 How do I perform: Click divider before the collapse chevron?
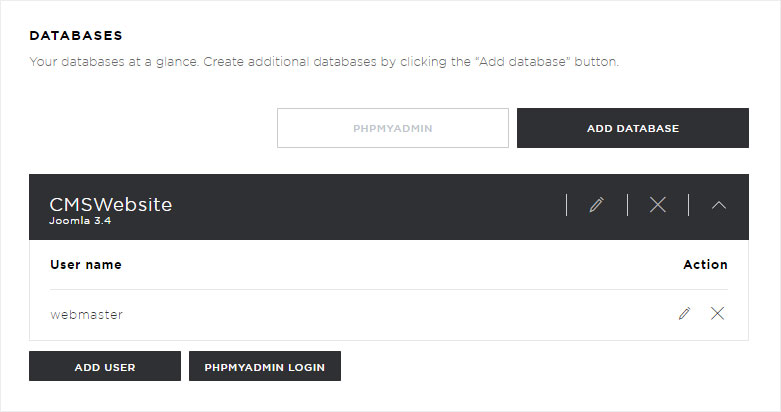688,205
